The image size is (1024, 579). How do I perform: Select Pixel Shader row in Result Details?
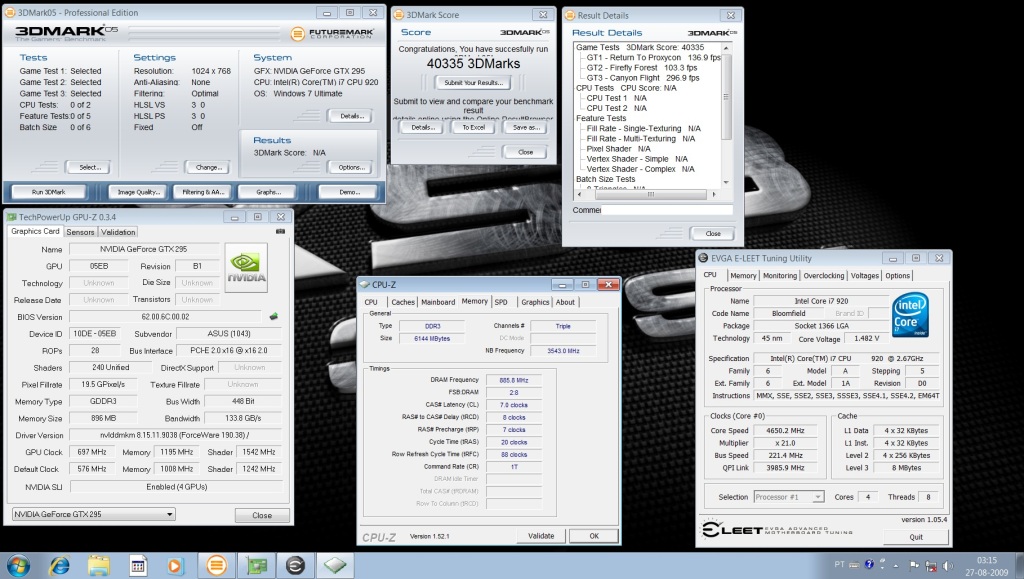point(618,149)
